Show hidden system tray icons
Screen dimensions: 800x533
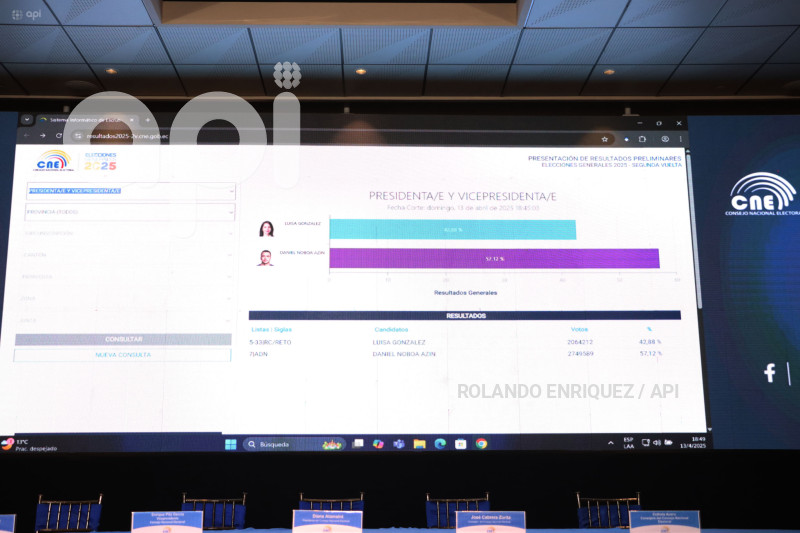coord(611,443)
